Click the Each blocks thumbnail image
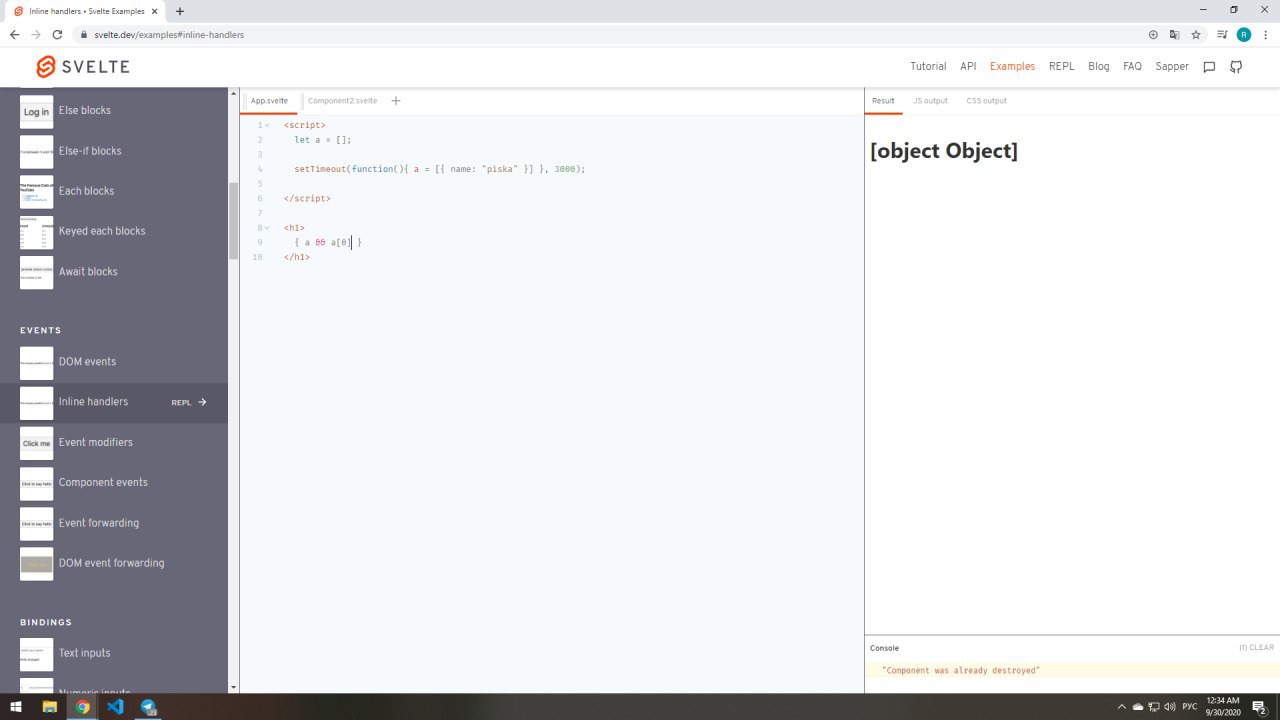 (x=36, y=191)
